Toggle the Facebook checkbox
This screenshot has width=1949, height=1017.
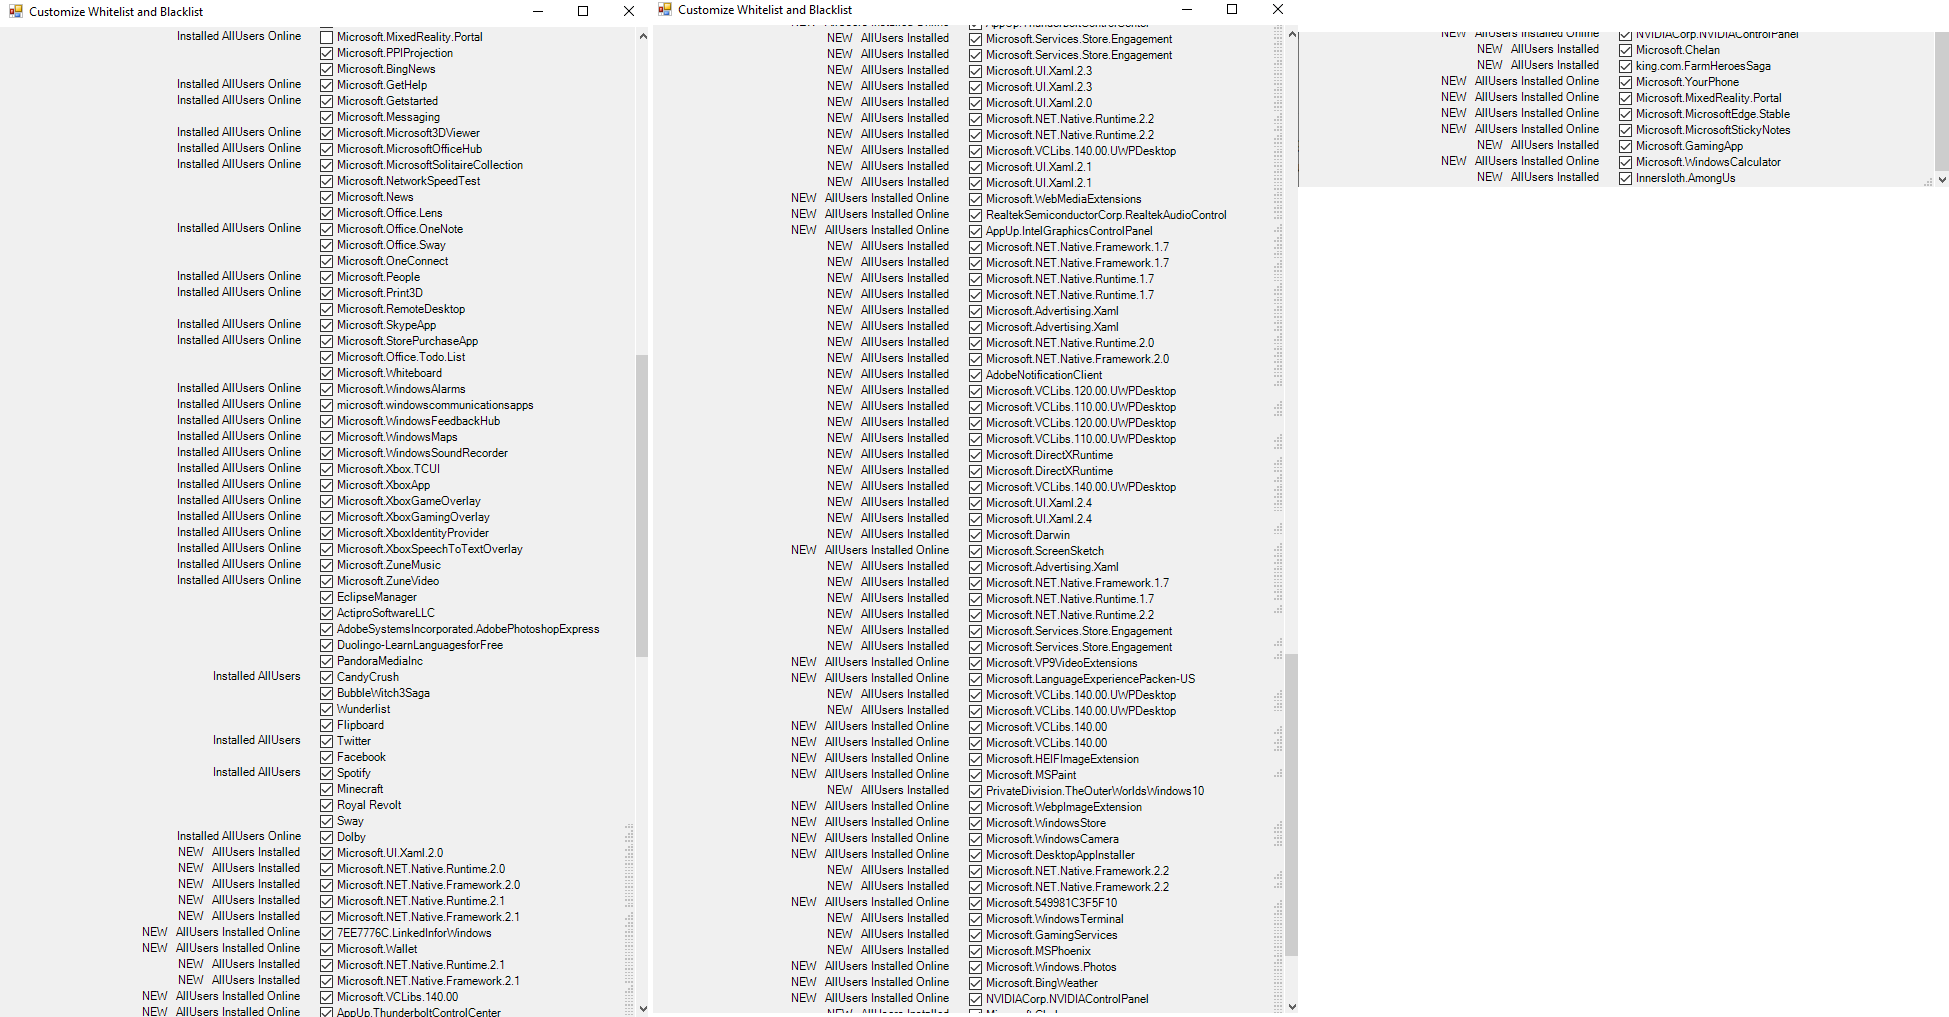point(326,757)
